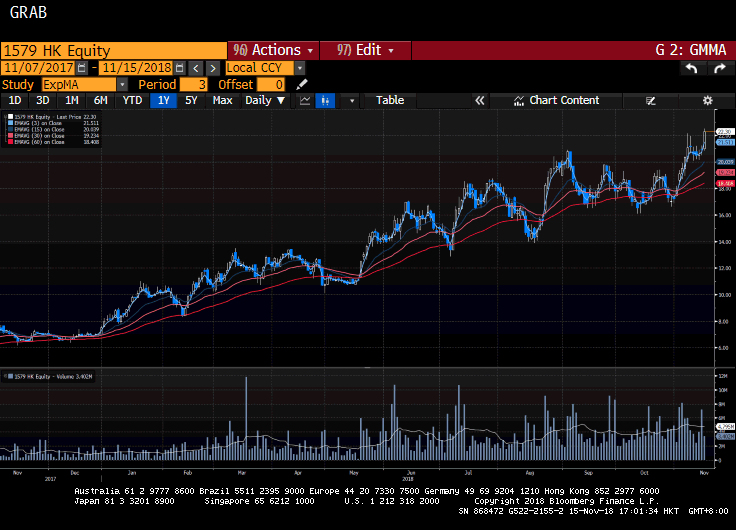This screenshot has height=530, width=736.
Task: Open chart settings gear icon
Action: coord(707,100)
